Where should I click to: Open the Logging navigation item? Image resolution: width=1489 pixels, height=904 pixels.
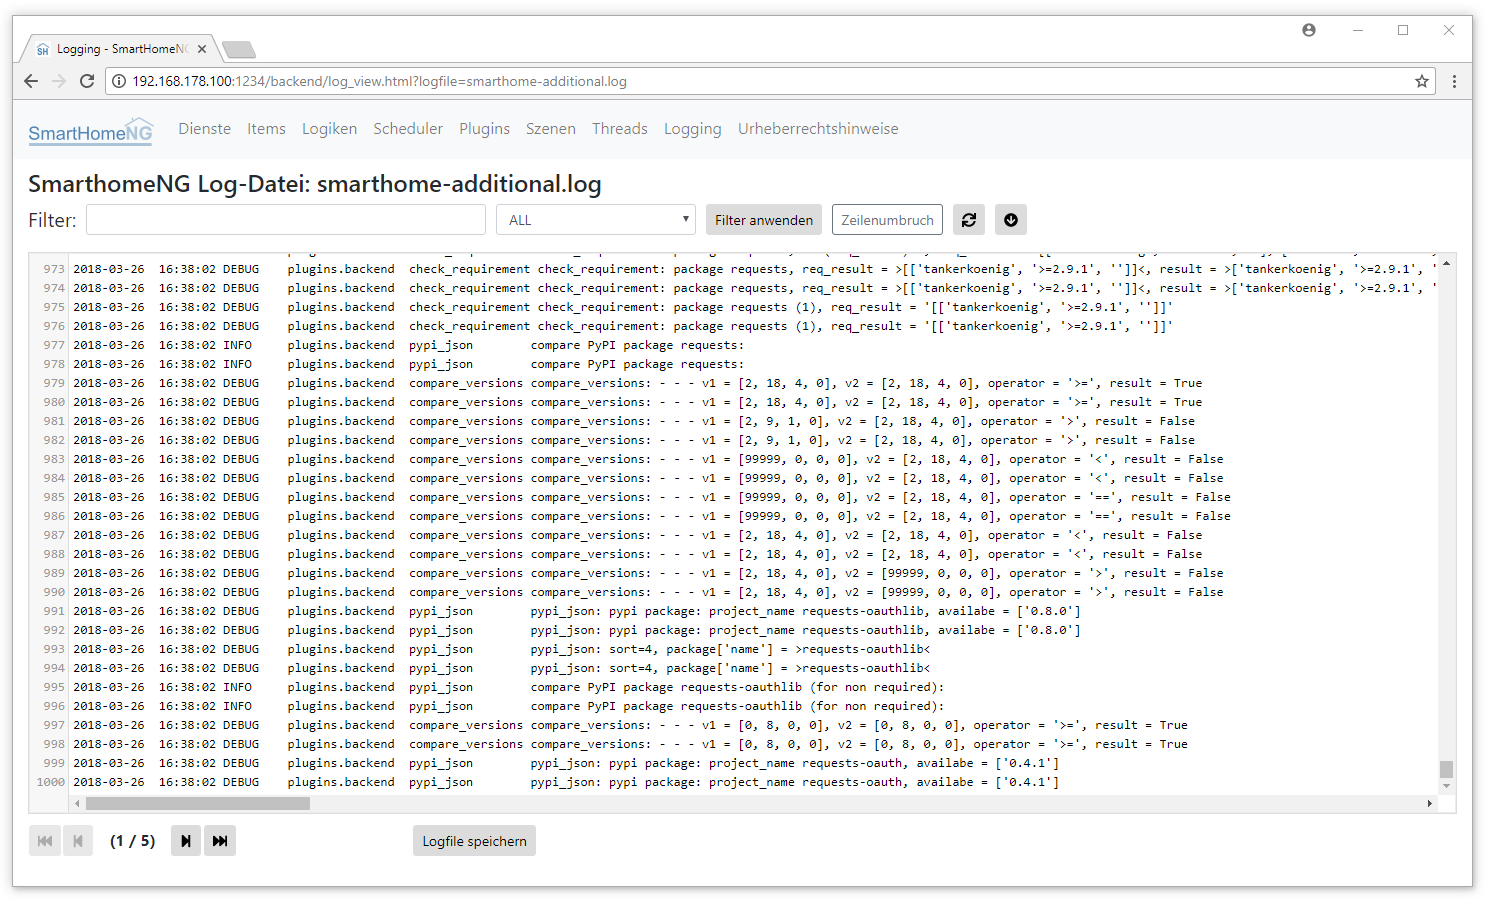(x=692, y=129)
